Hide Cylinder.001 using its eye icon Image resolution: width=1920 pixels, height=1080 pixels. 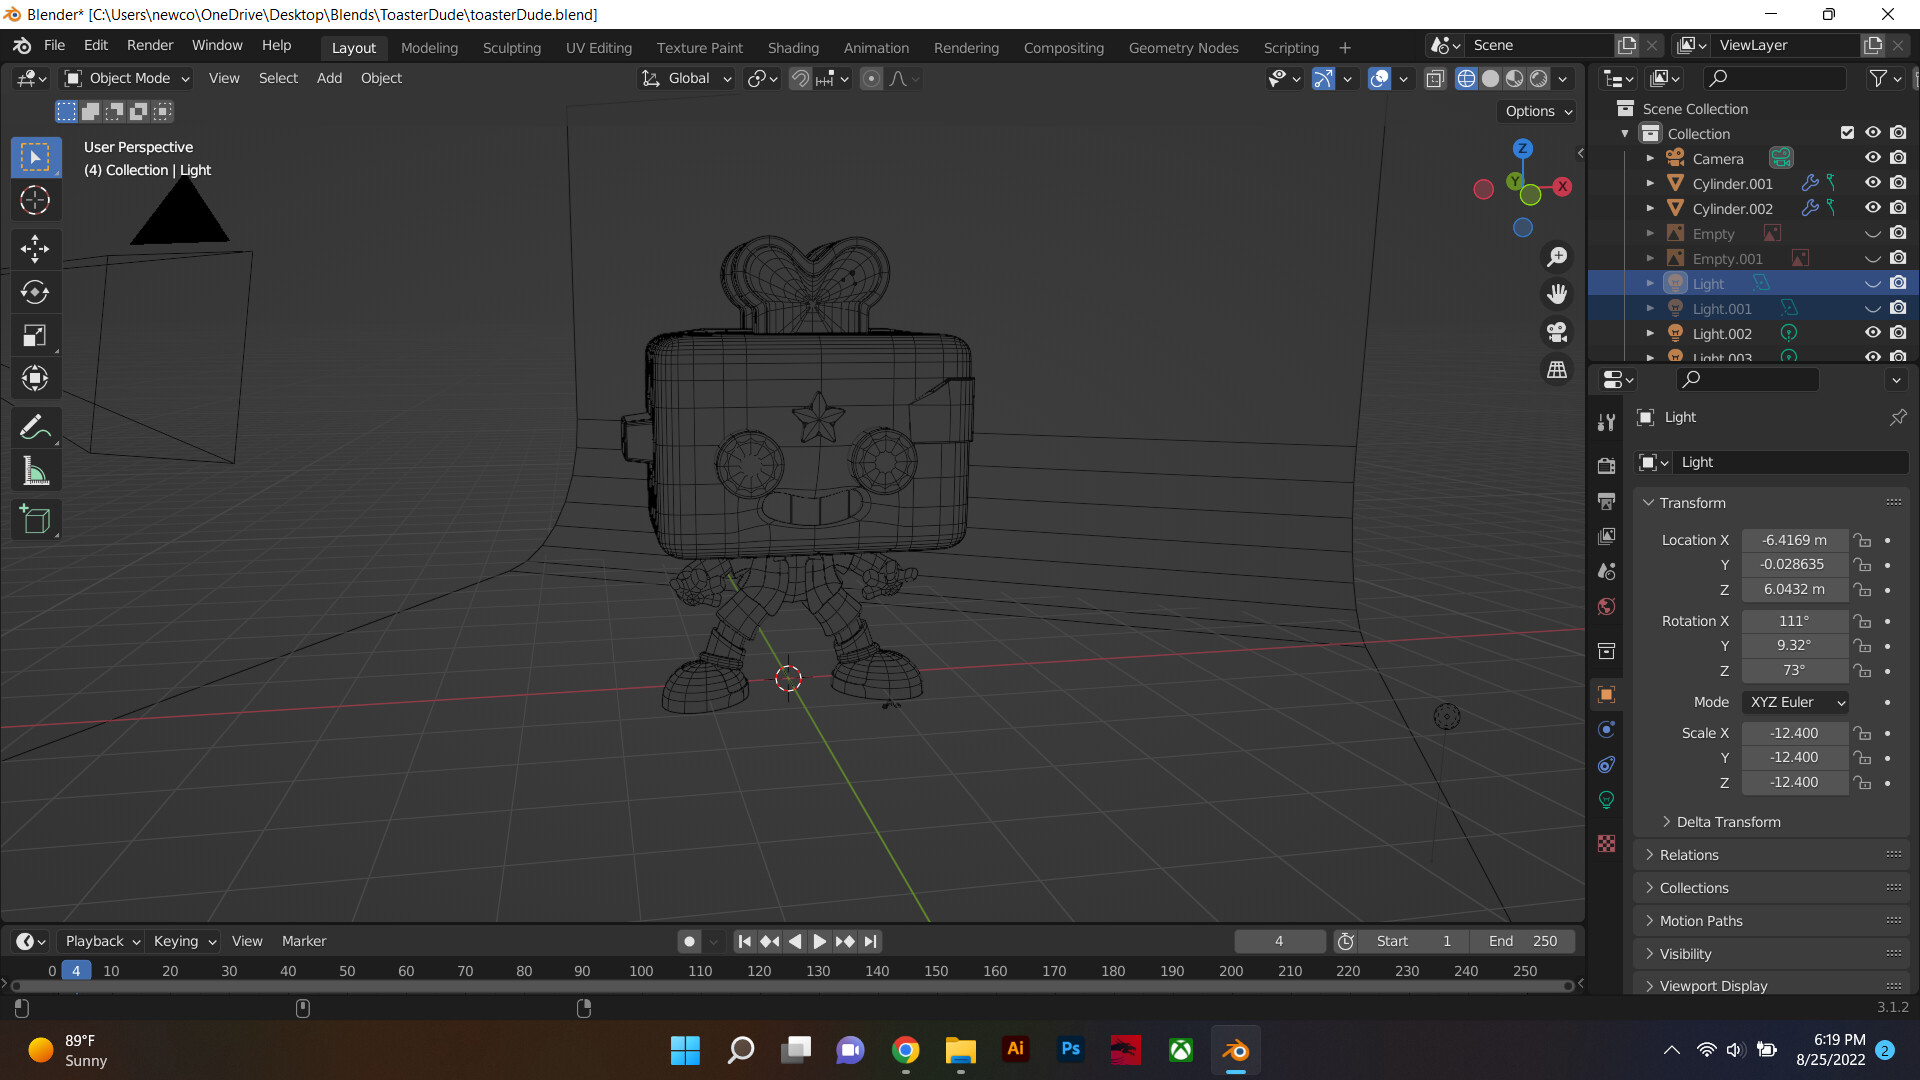pyautogui.click(x=1873, y=182)
